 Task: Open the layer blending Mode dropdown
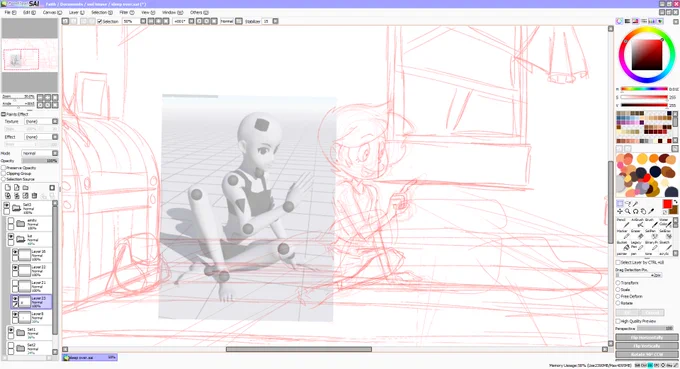tap(55, 153)
